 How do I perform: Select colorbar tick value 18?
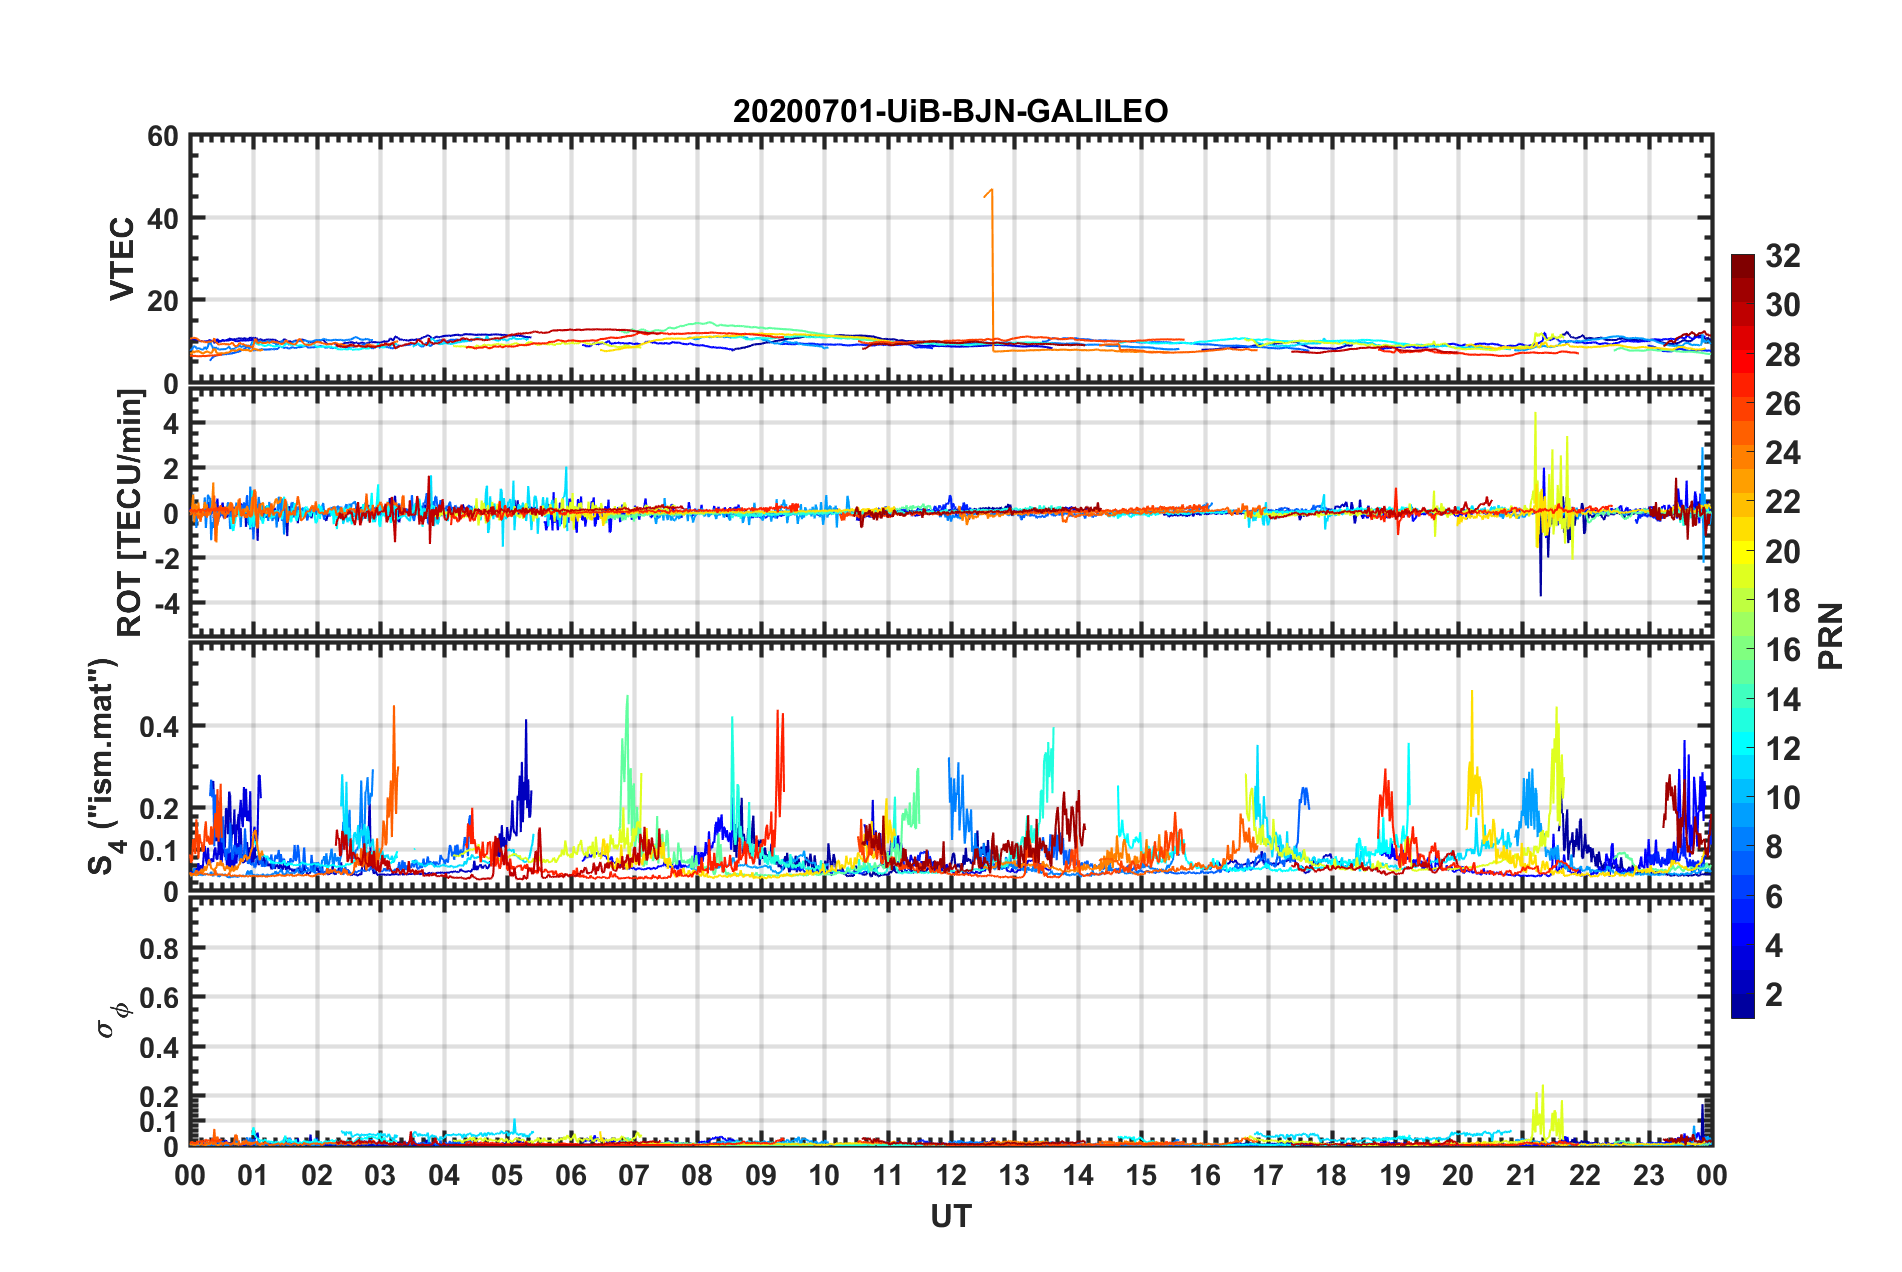(1783, 601)
